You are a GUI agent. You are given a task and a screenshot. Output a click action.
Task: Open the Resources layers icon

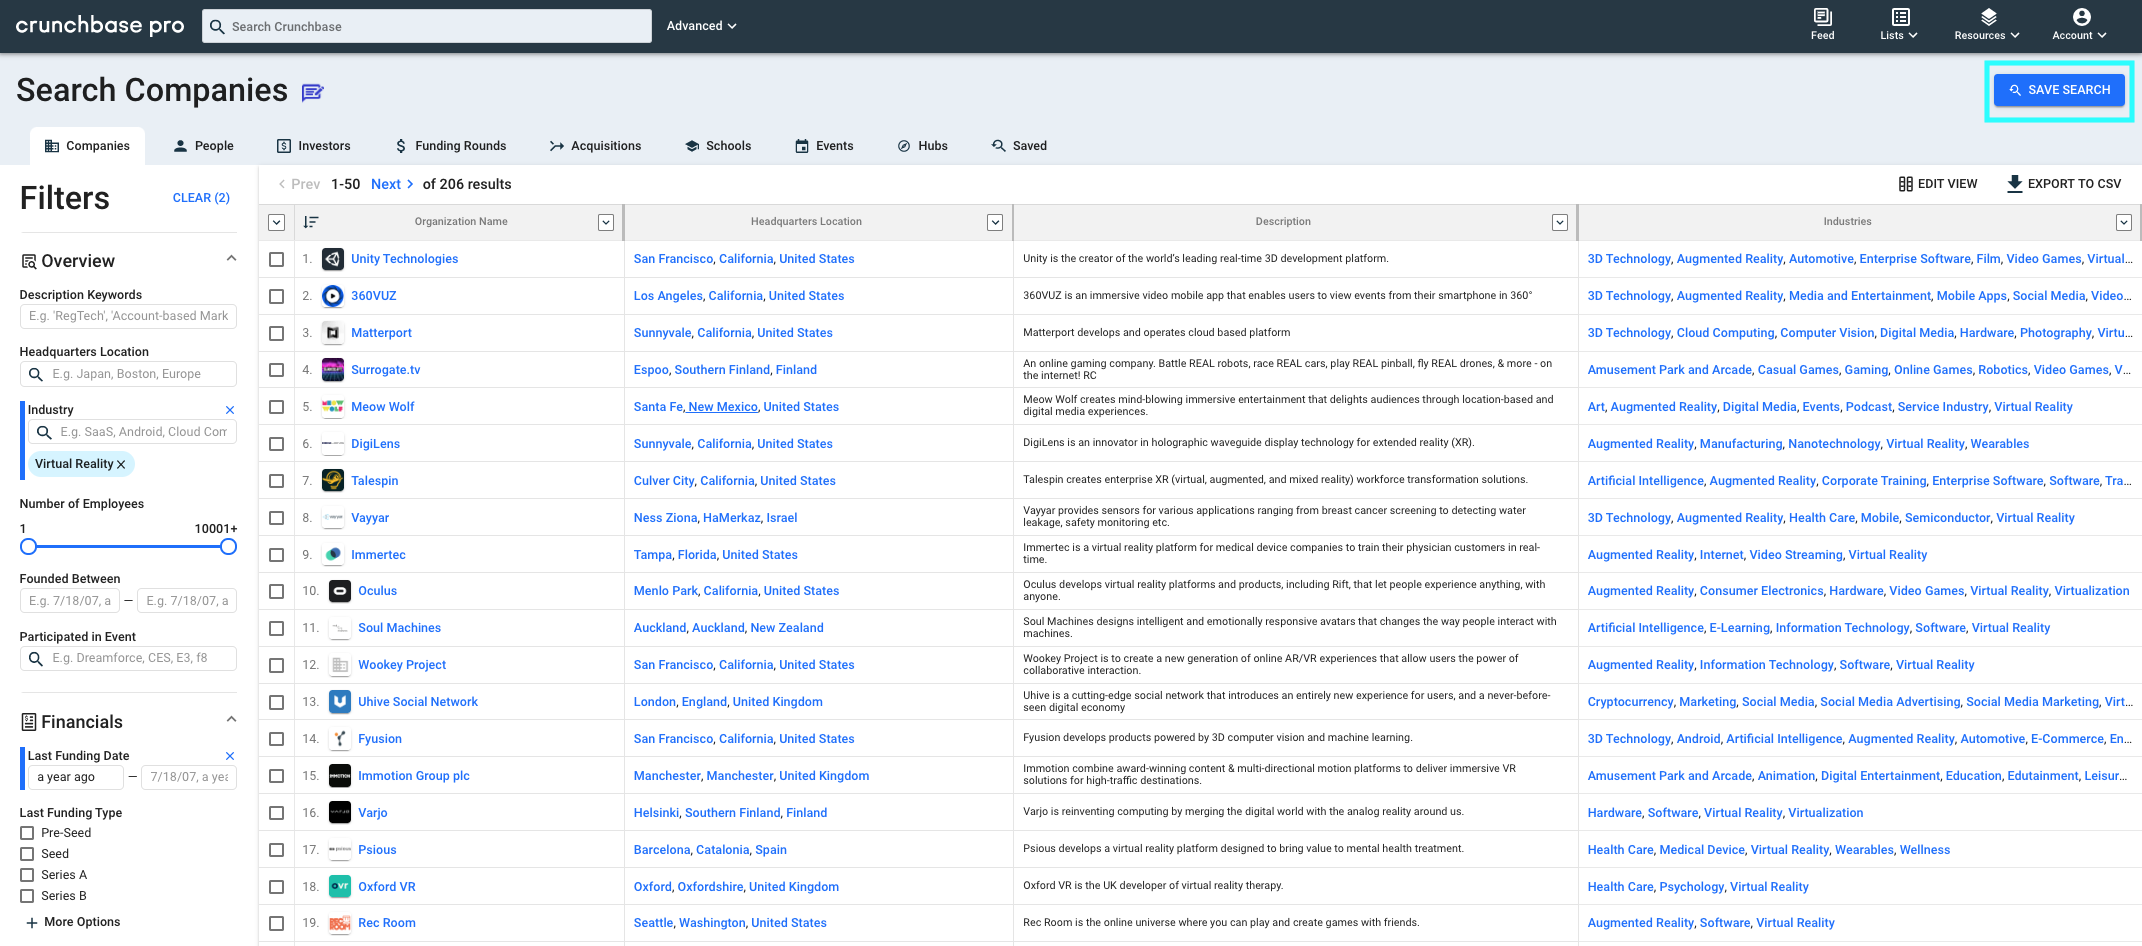tap(1988, 17)
